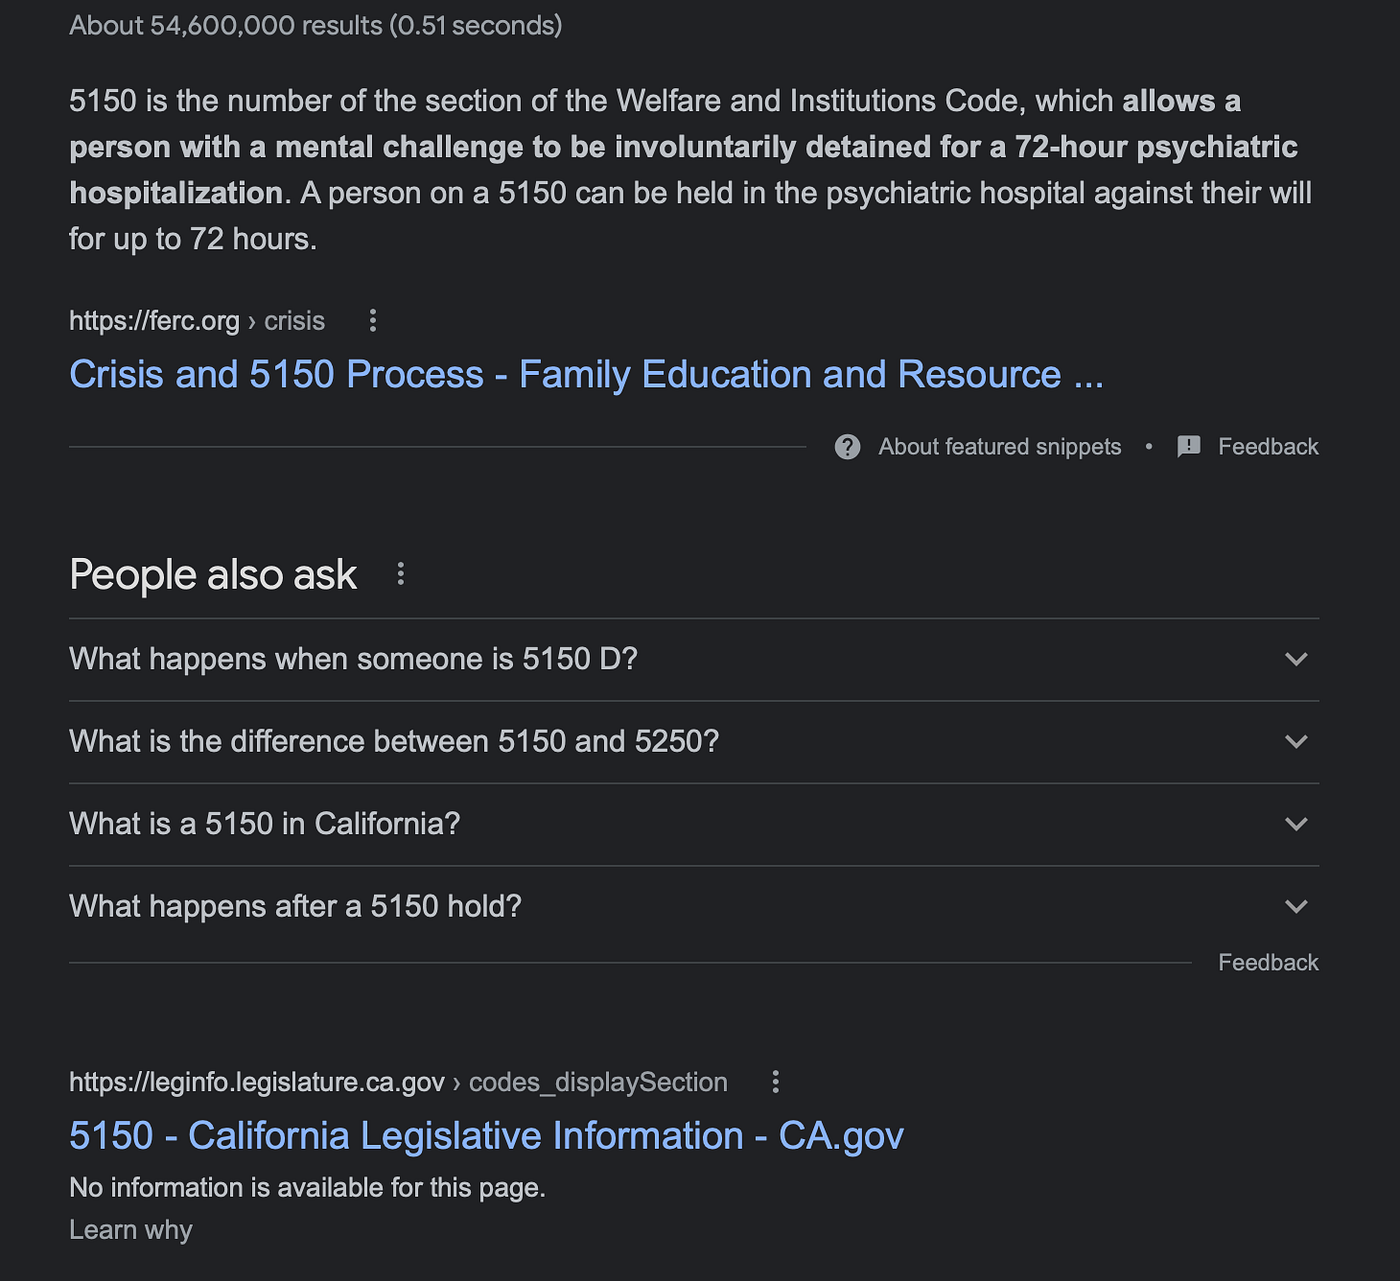
Task: Click Feedback text beside featured snippet
Action: click(1268, 447)
